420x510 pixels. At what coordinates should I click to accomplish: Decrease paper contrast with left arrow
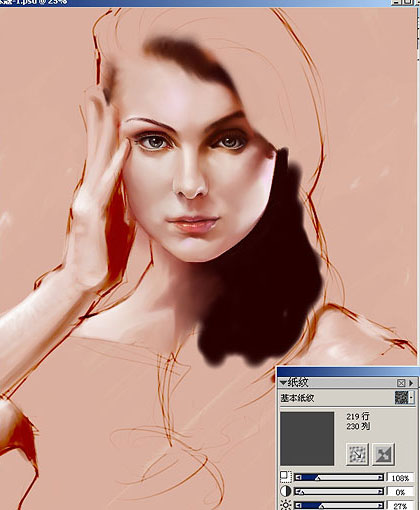(298, 492)
